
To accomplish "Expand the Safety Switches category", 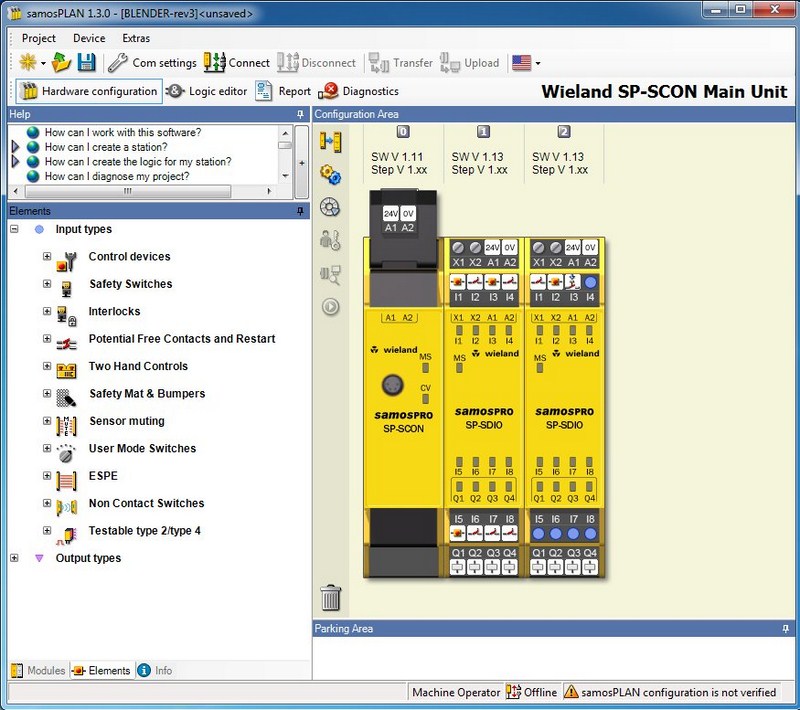I will point(47,284).
